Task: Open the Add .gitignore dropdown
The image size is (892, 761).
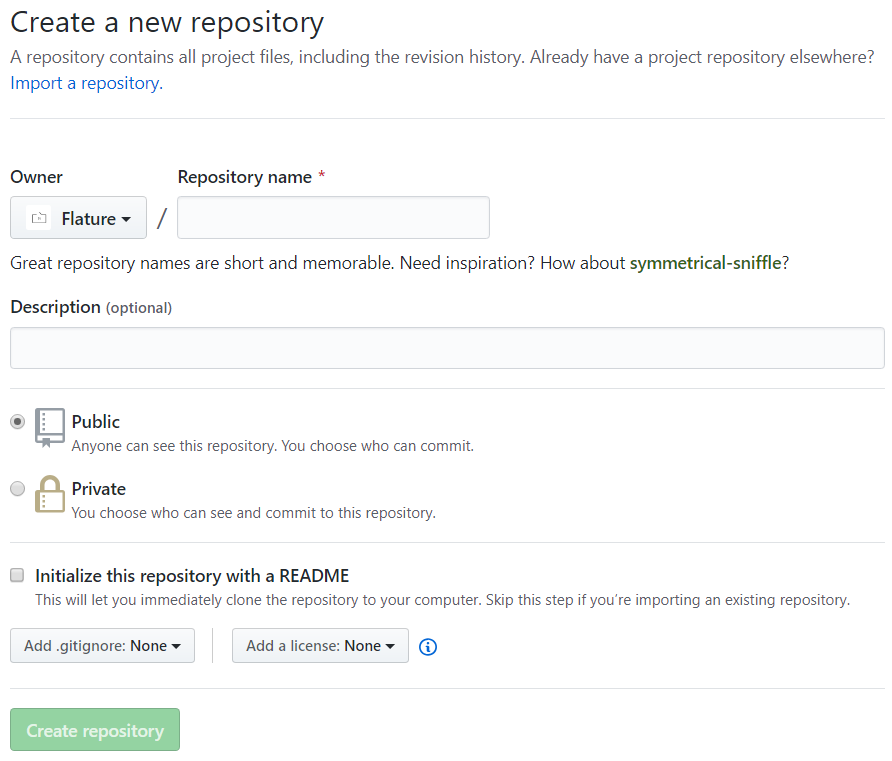Action: tap(102, 646)
